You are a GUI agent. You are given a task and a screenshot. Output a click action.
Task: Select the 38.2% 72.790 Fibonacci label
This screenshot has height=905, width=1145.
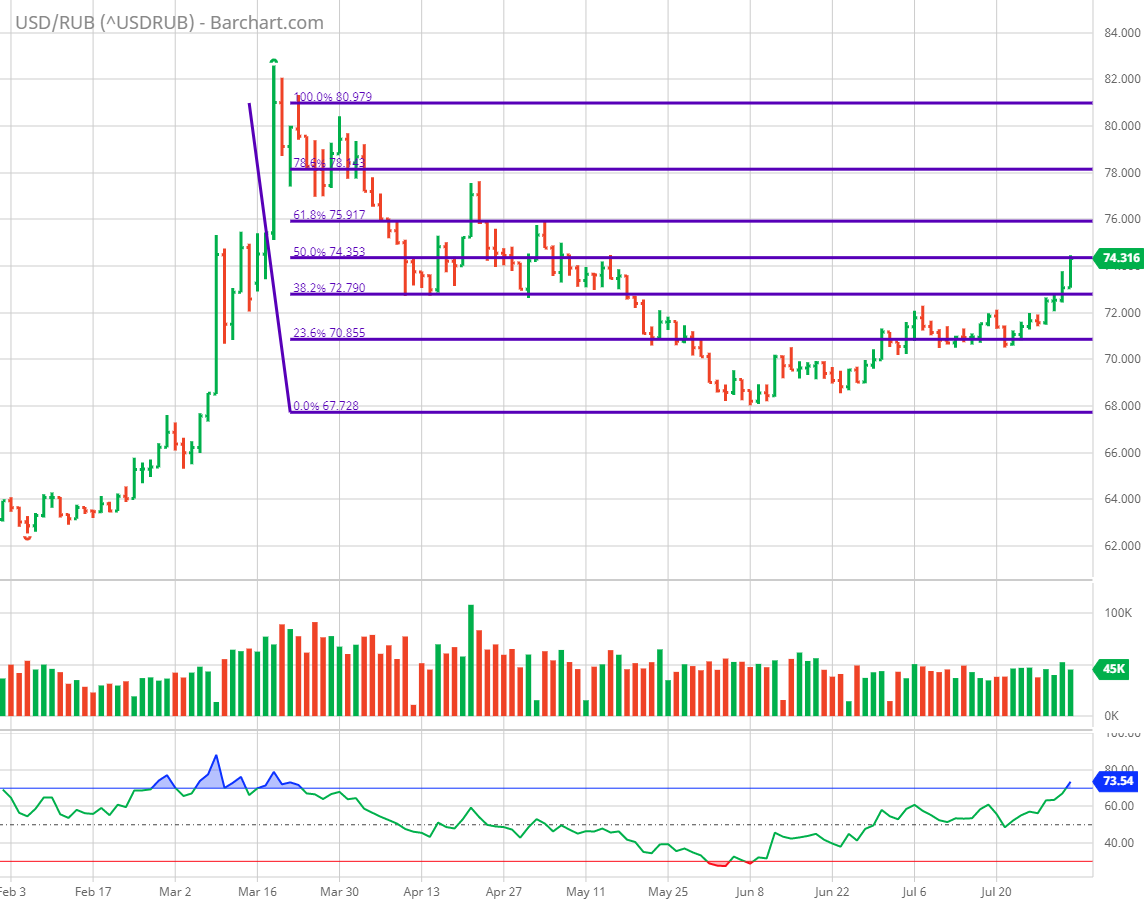(329, 288)
